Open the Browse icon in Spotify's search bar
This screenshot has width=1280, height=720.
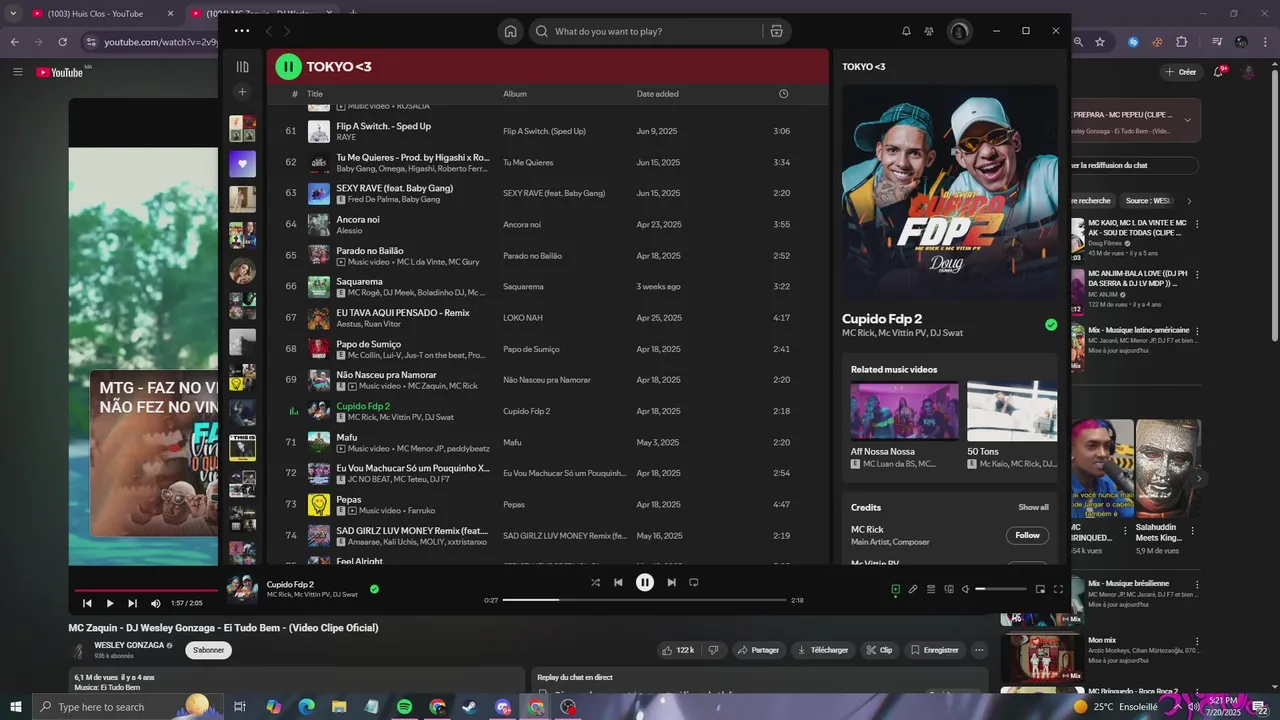coord(776,31)
